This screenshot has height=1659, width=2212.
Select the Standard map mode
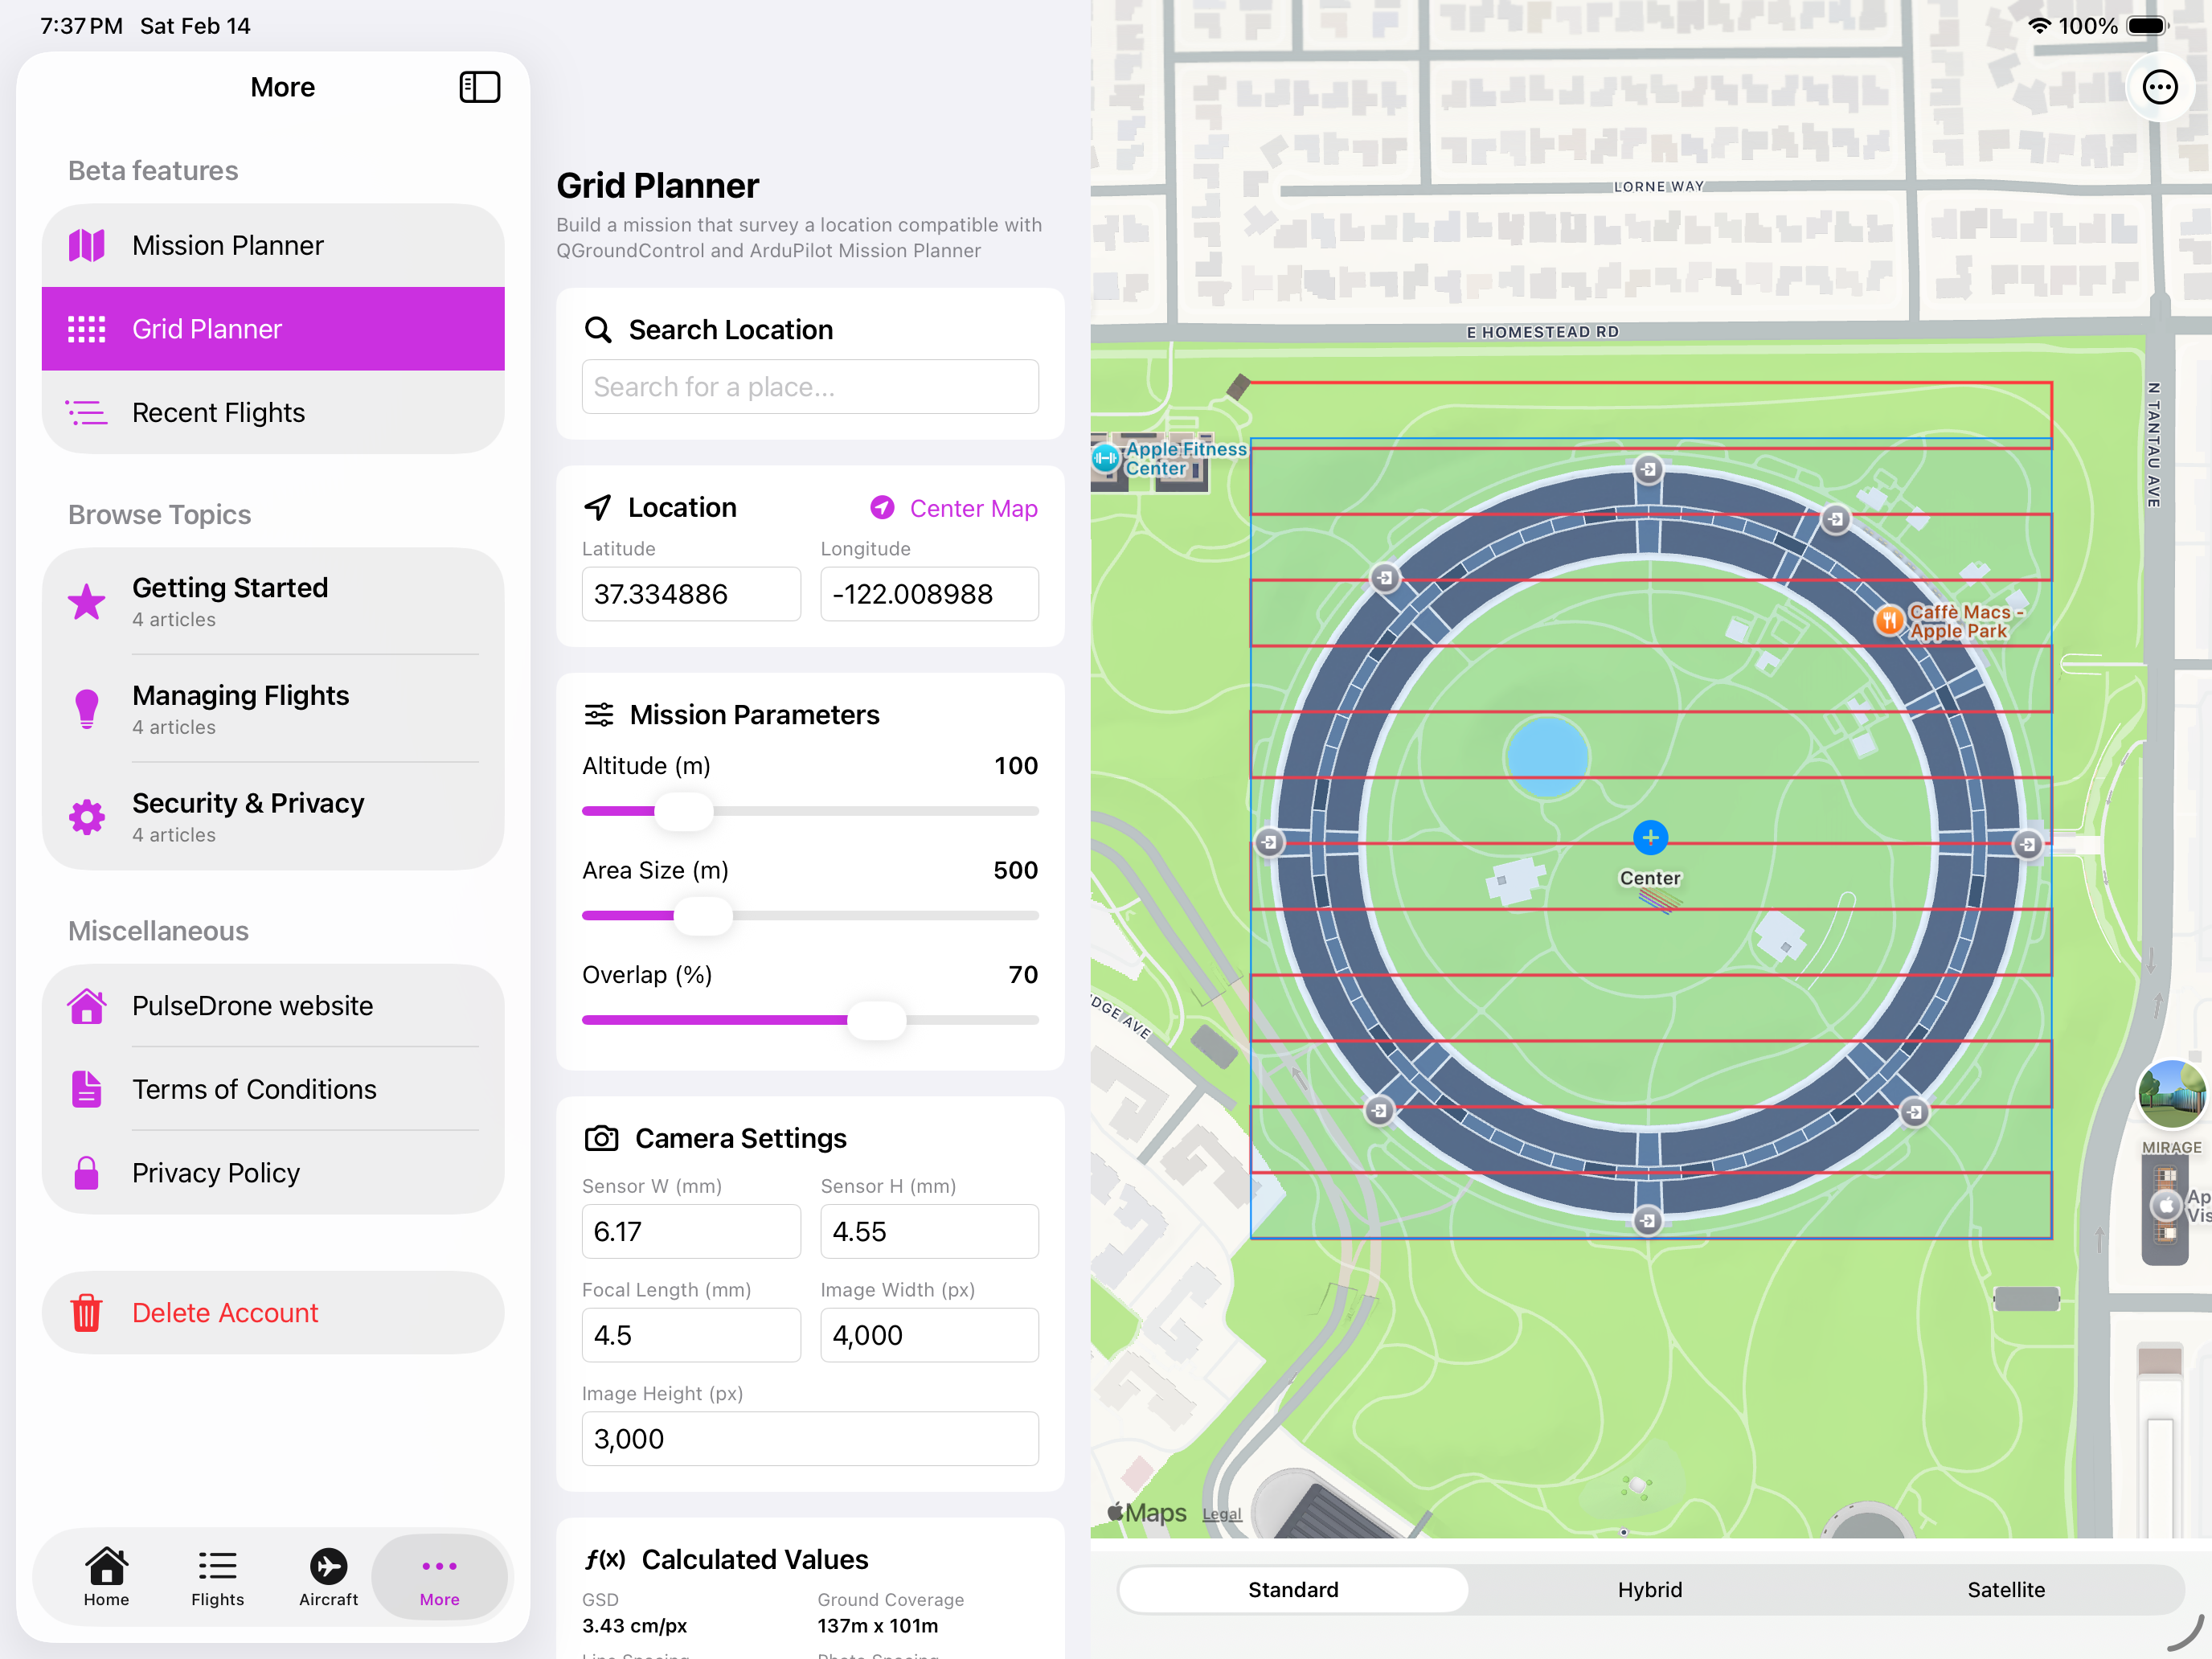point(1293,1590)
